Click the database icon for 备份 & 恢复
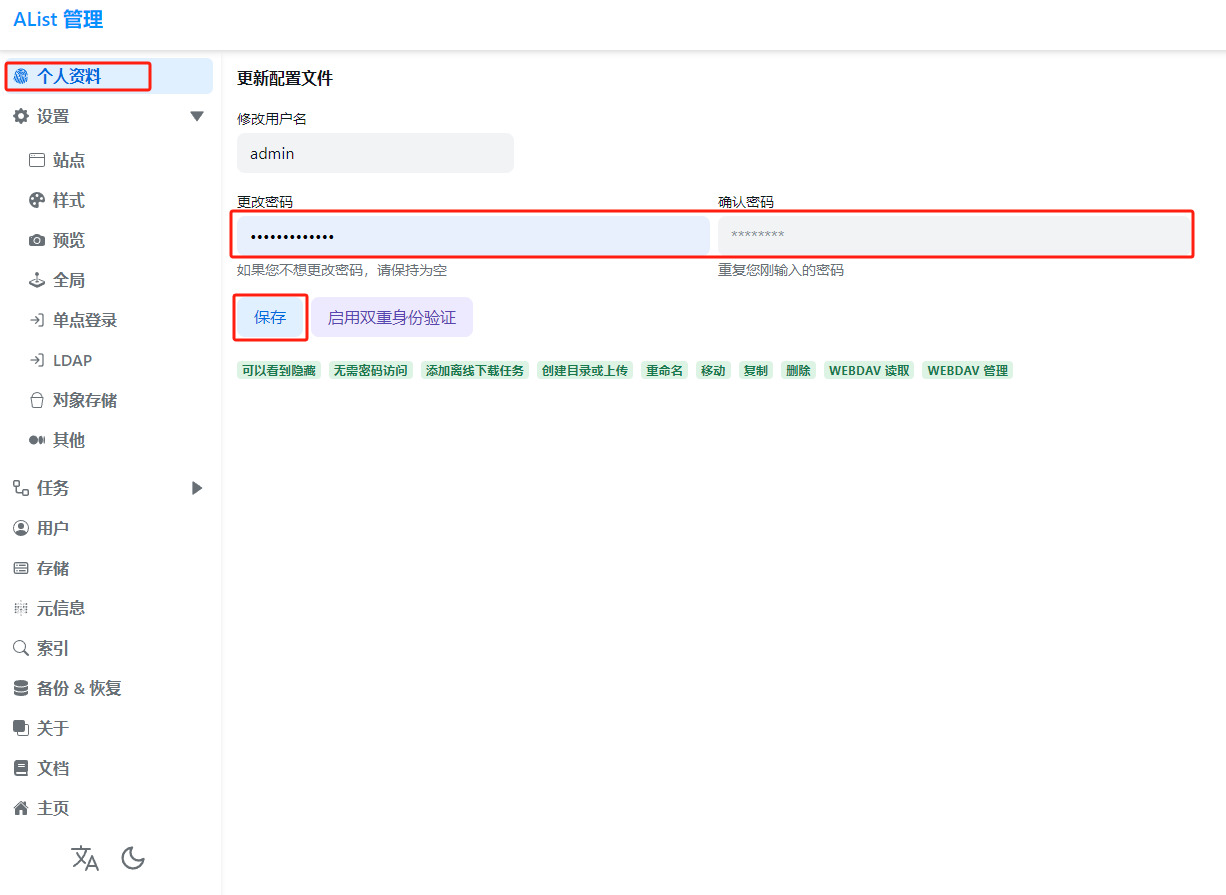Viewport: 1226px width, 895px height. coord(20,688)
